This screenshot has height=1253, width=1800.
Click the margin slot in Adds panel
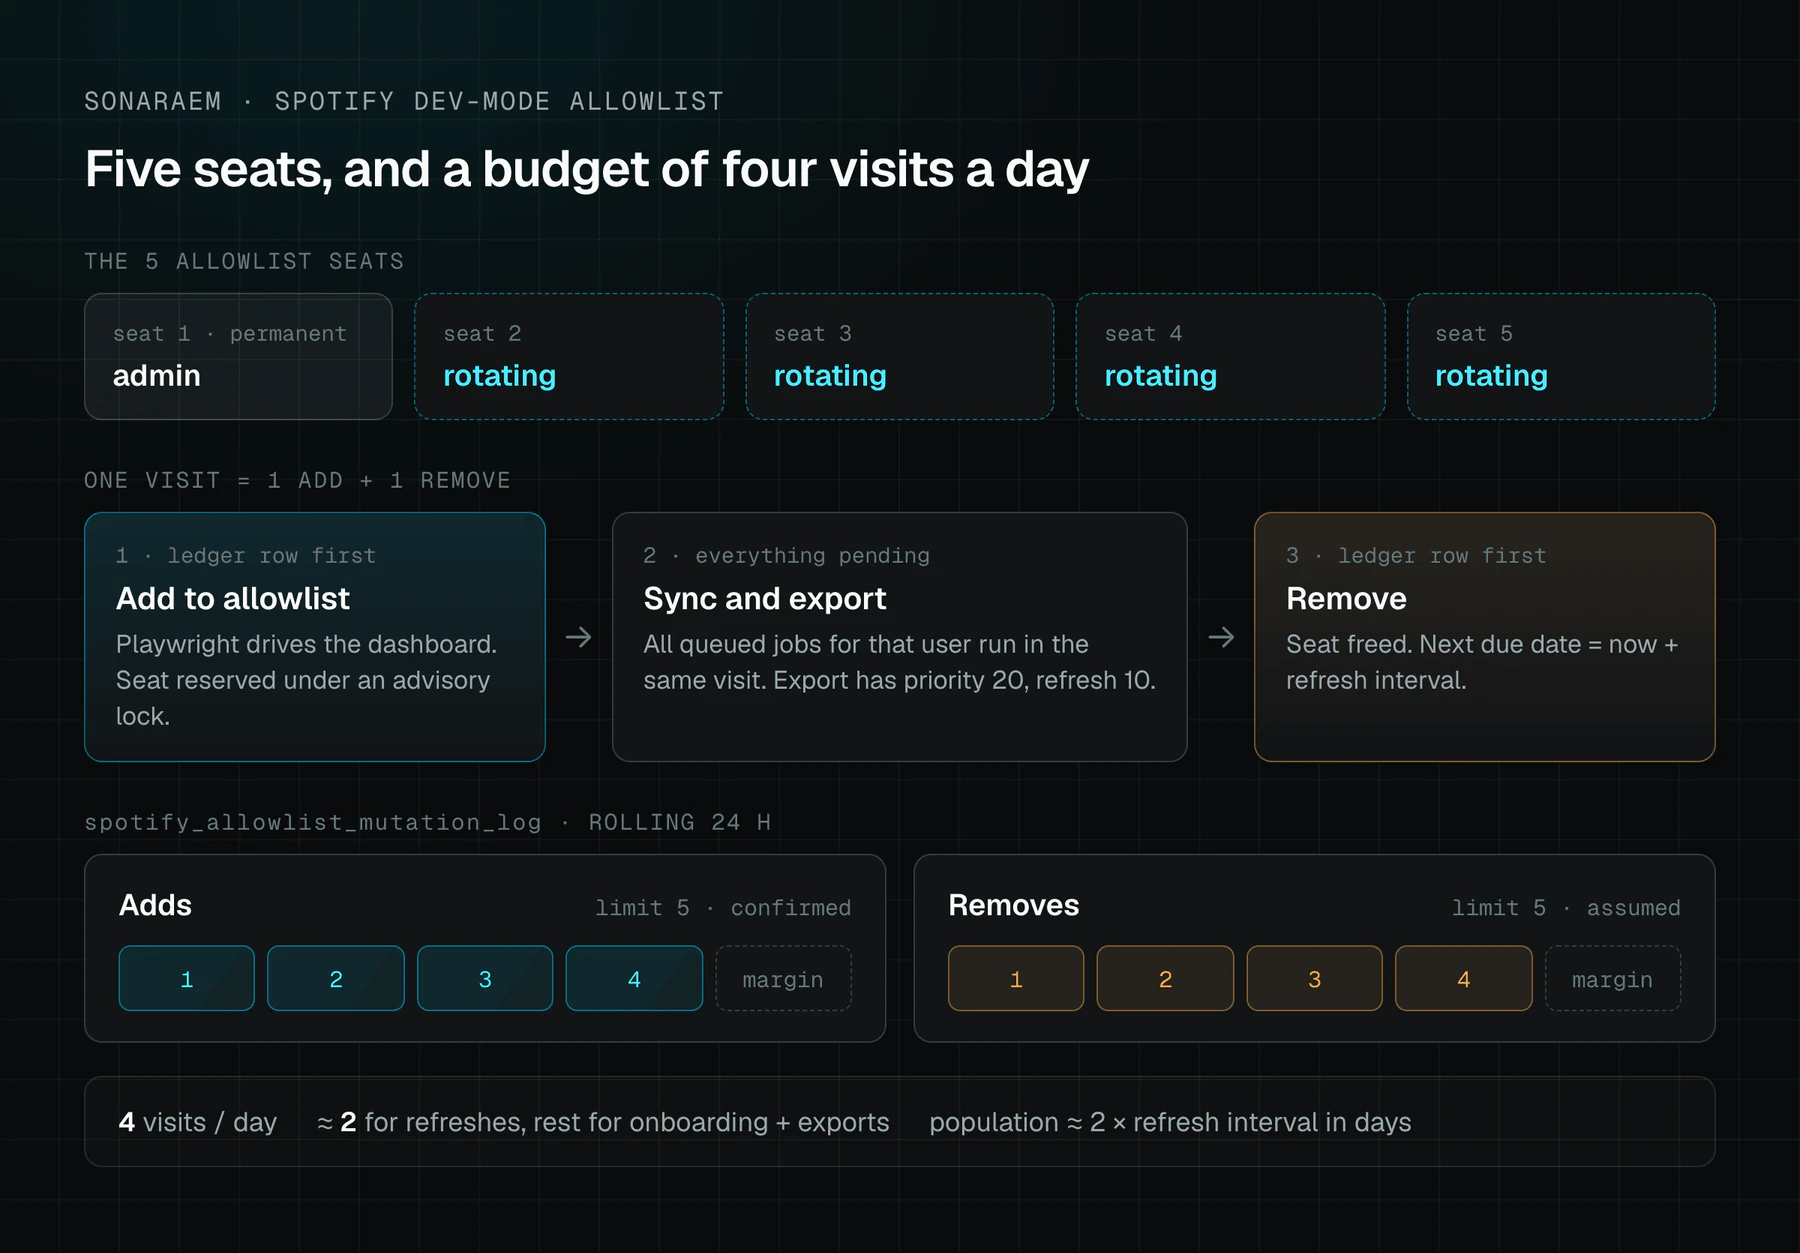[x=783, y=978]
